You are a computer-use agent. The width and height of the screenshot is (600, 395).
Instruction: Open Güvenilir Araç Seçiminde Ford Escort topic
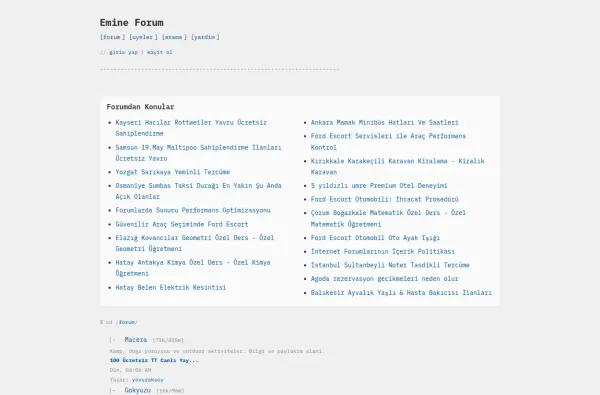click(x=182, y=224)
